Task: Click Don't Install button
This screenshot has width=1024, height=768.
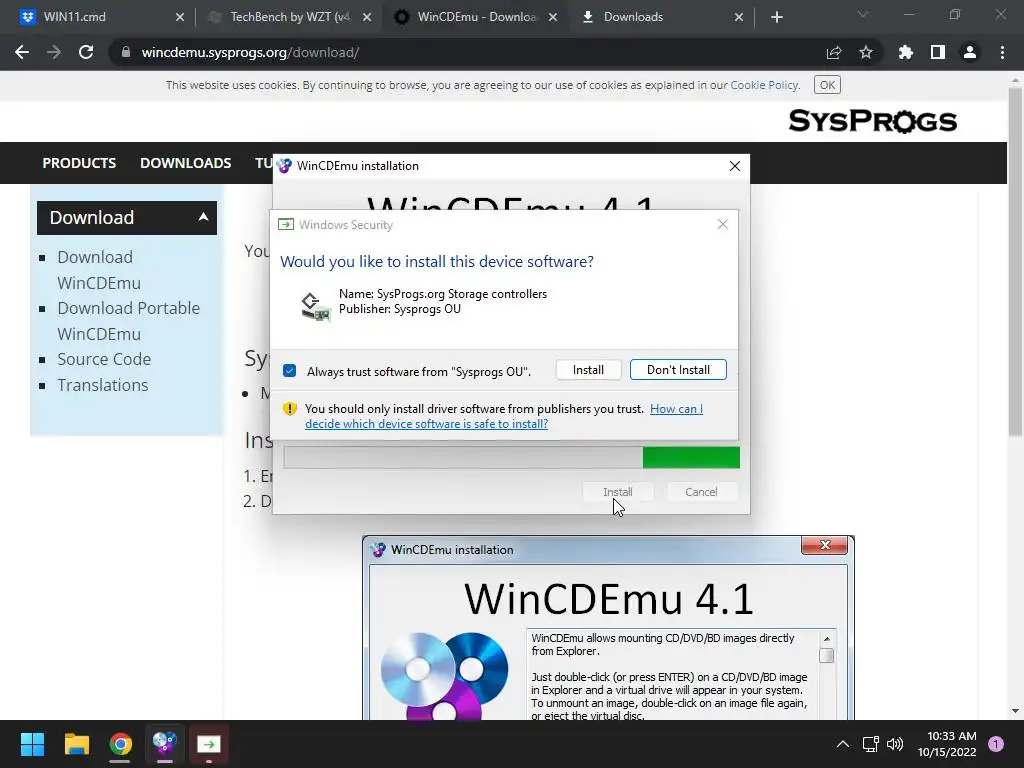Action: 678,370
